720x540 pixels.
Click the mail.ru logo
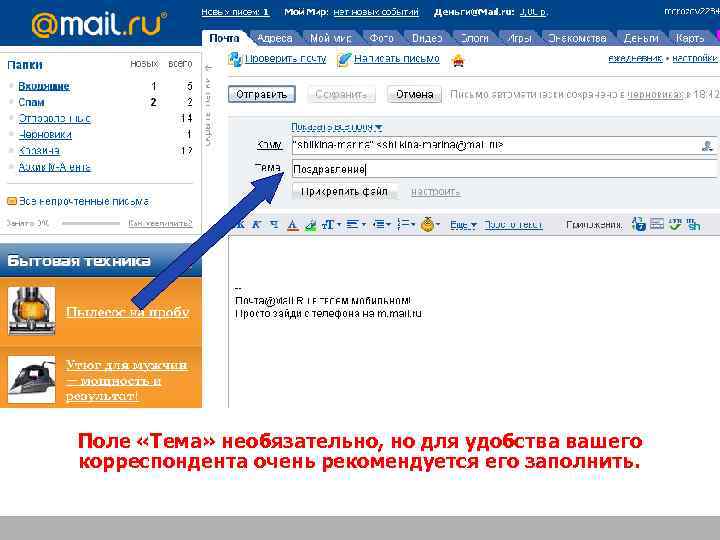pos(99,24)
